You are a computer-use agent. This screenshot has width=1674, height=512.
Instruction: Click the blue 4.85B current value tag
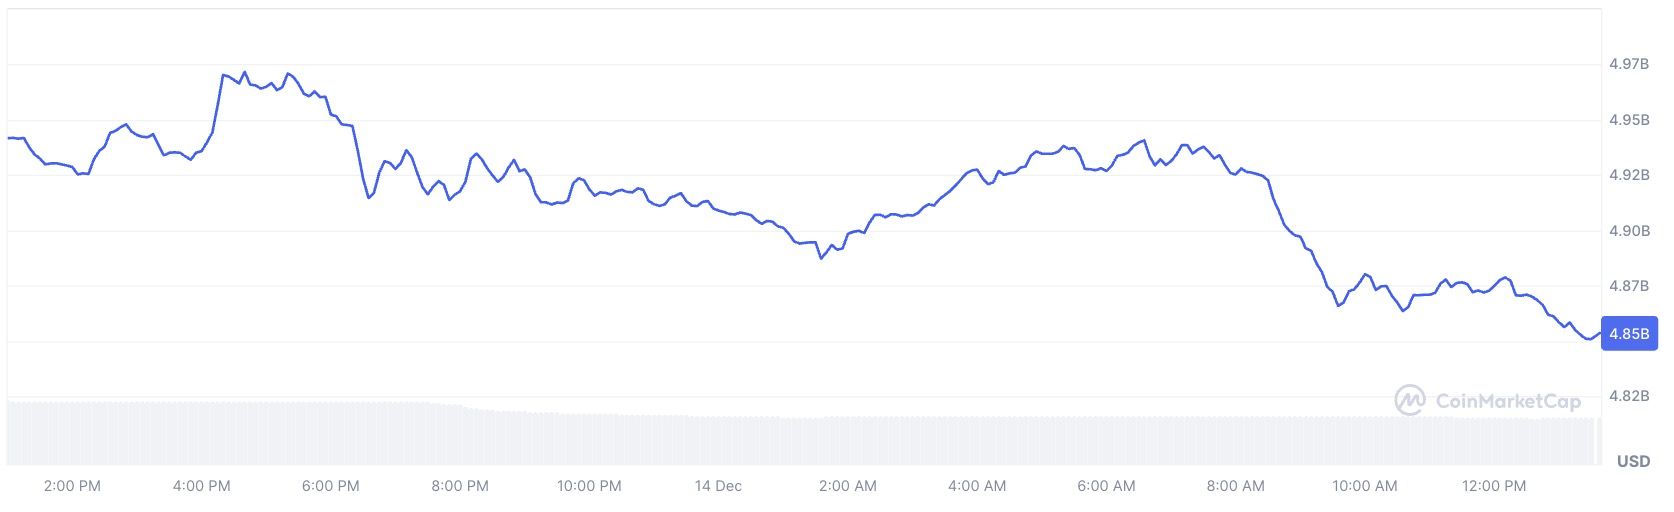click(x=1629, y=334)
